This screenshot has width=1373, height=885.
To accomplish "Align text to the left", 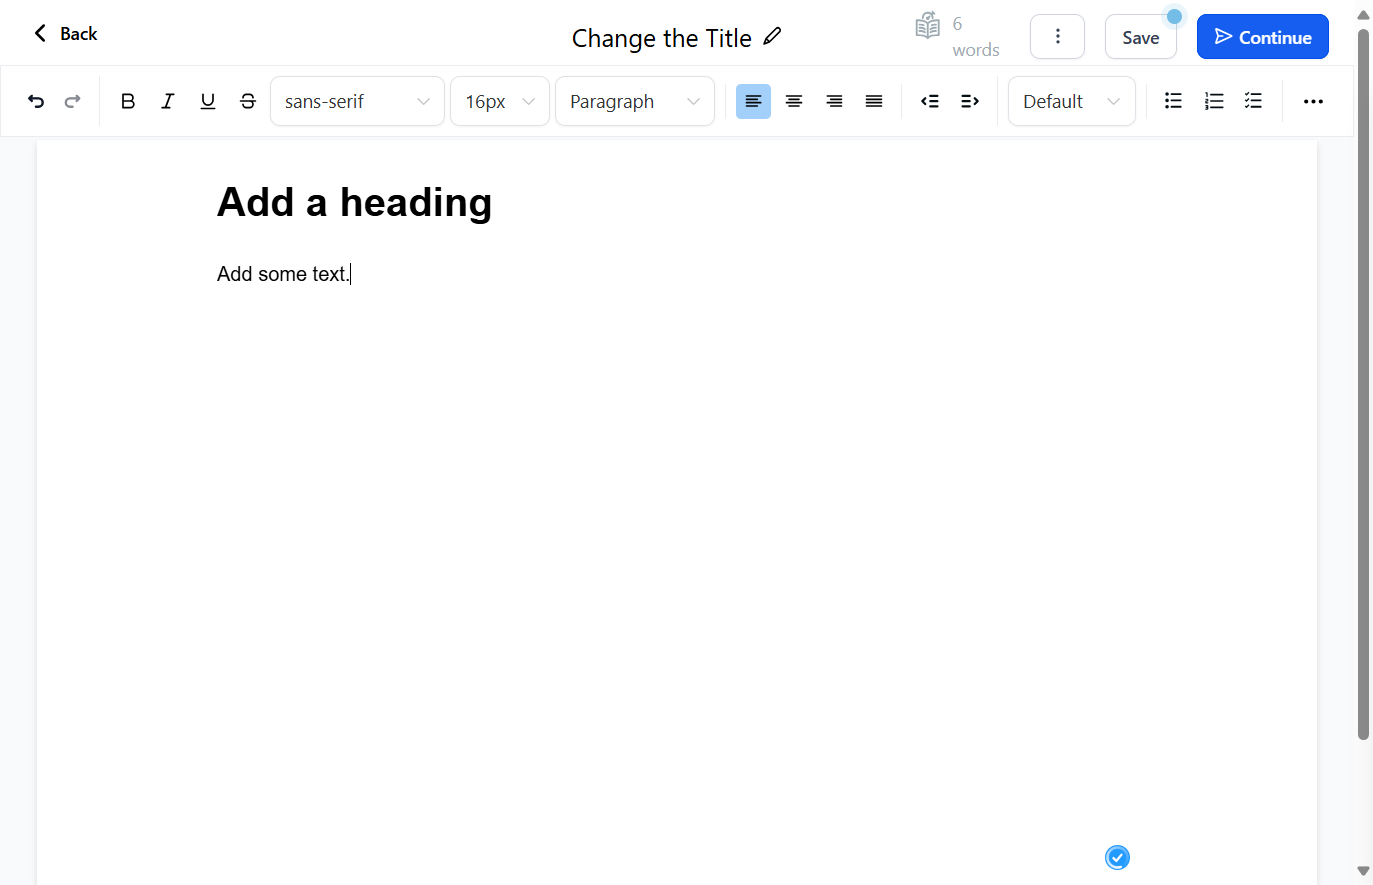I will (753, 101).
